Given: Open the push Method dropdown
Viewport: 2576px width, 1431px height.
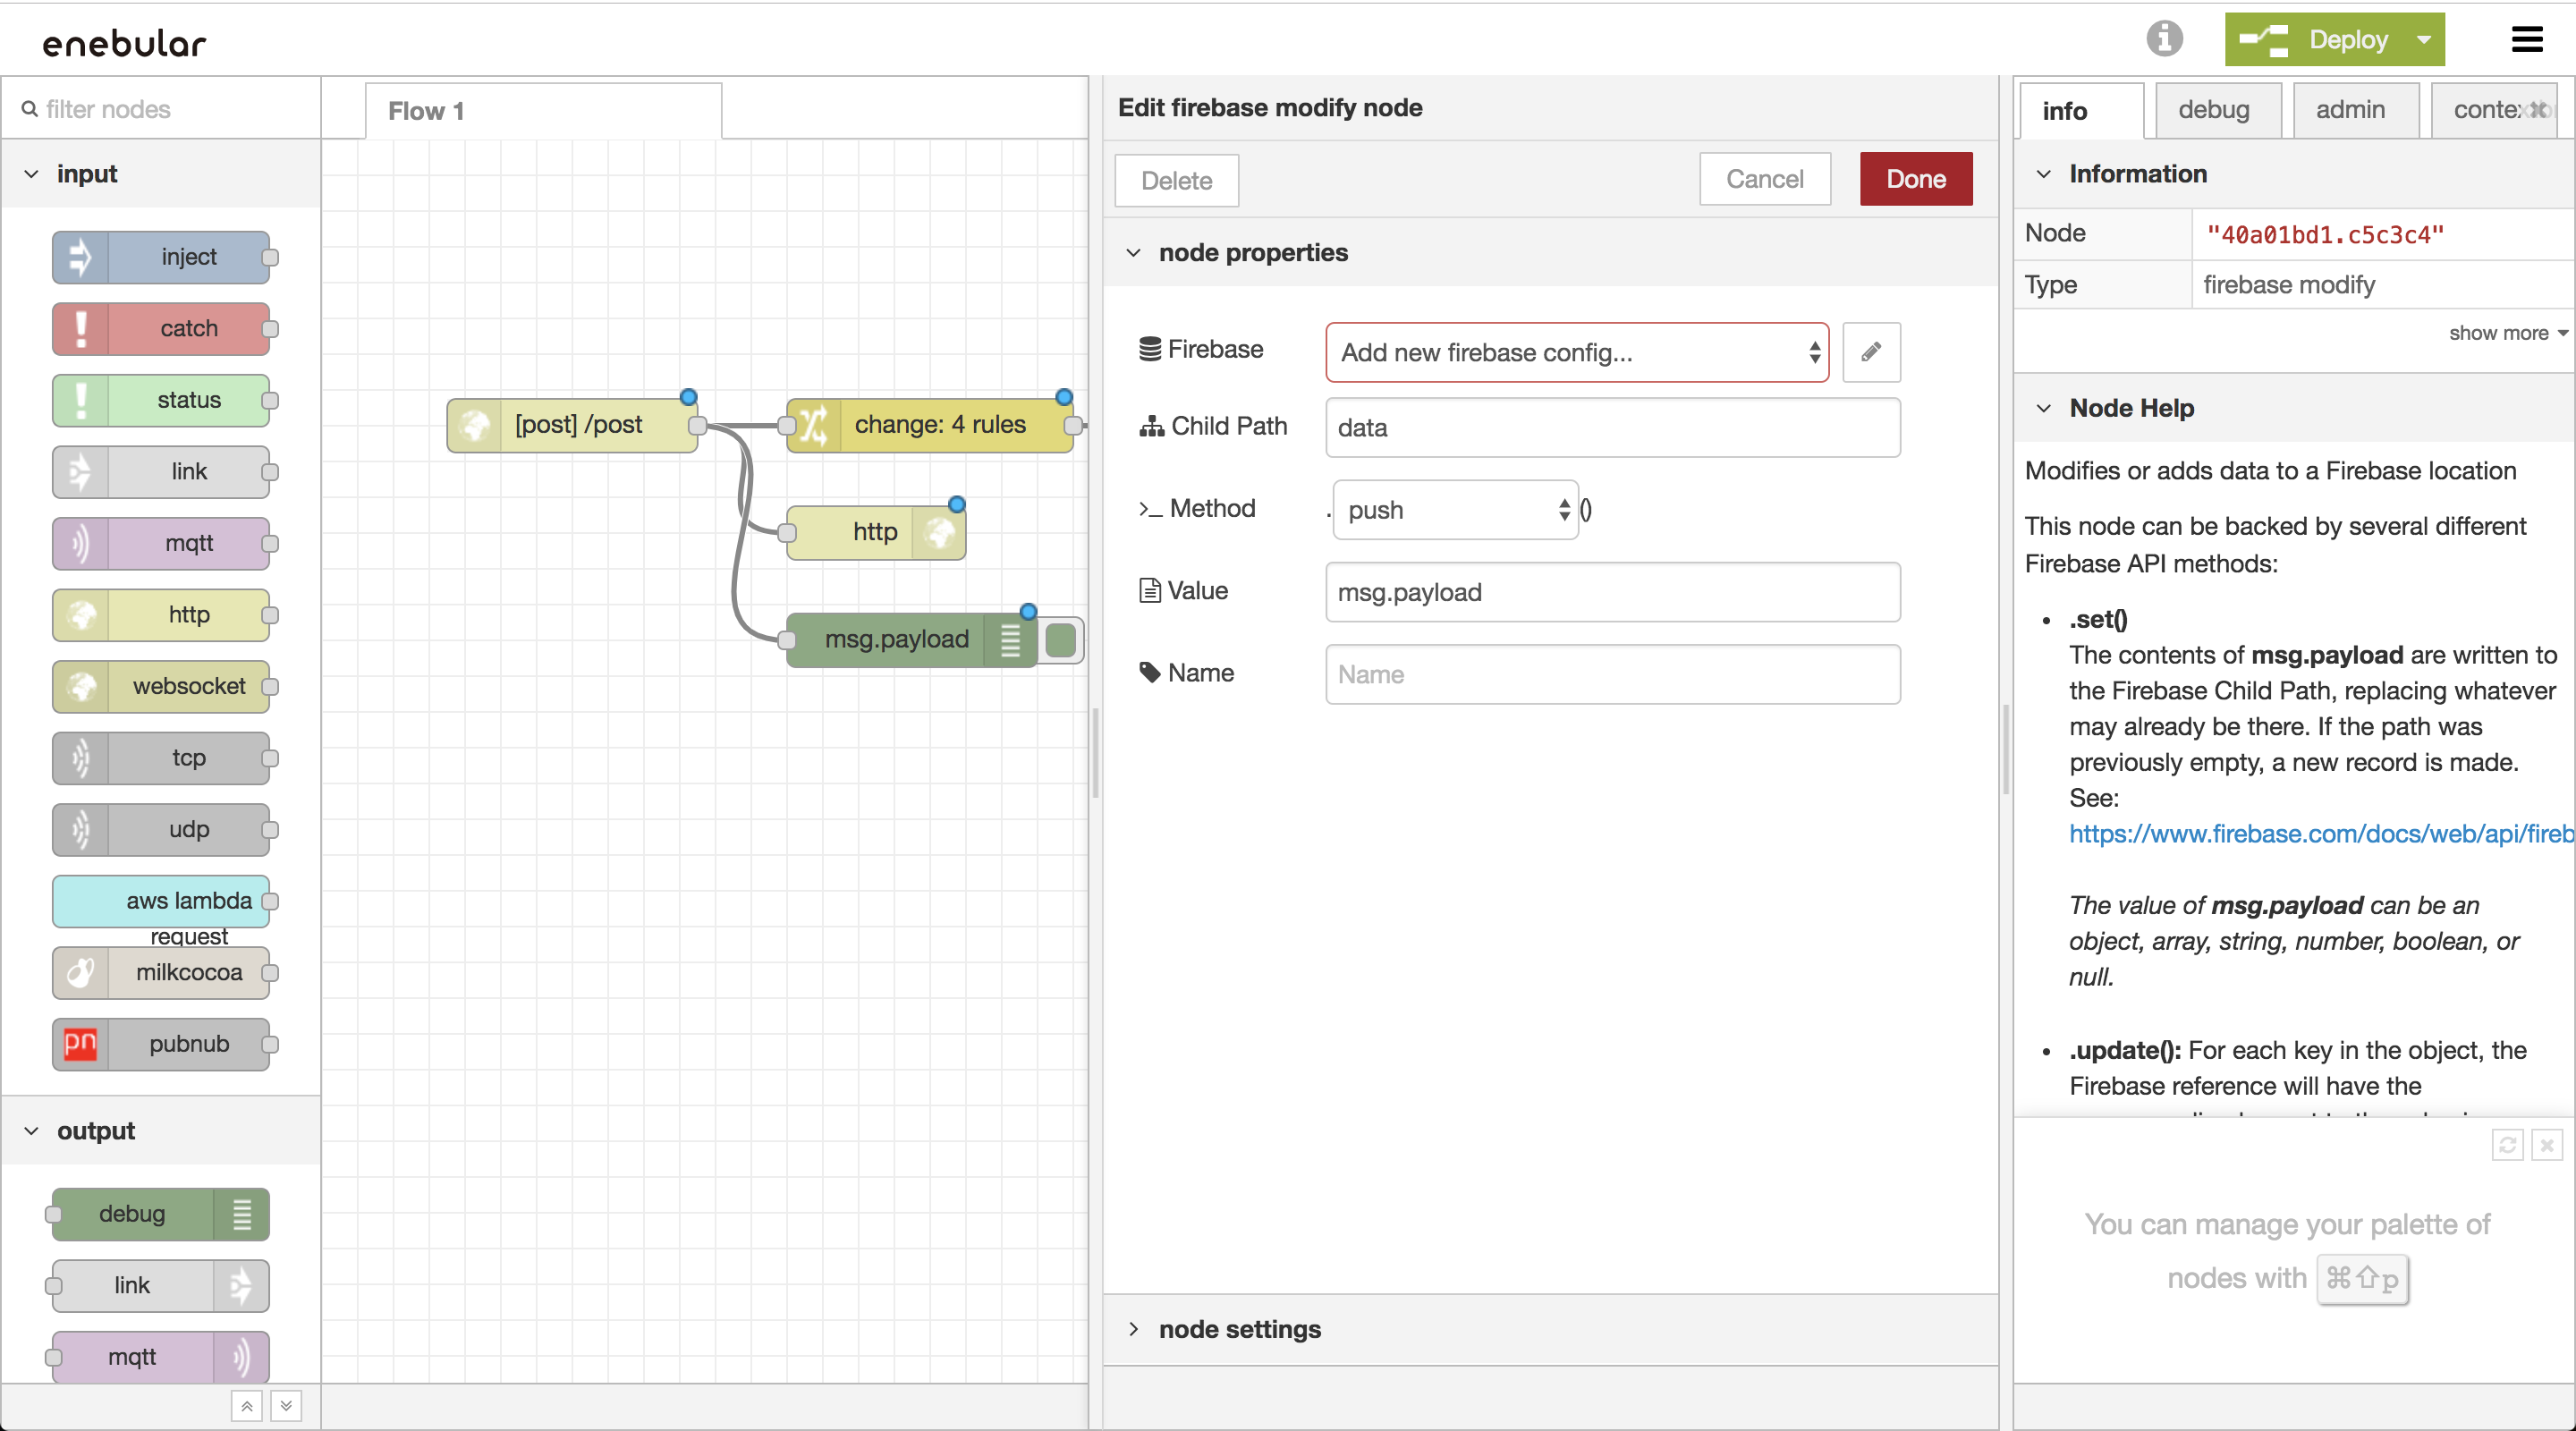Looking at the screenshot, I should pyautogui.click(x=1453, y=509).
